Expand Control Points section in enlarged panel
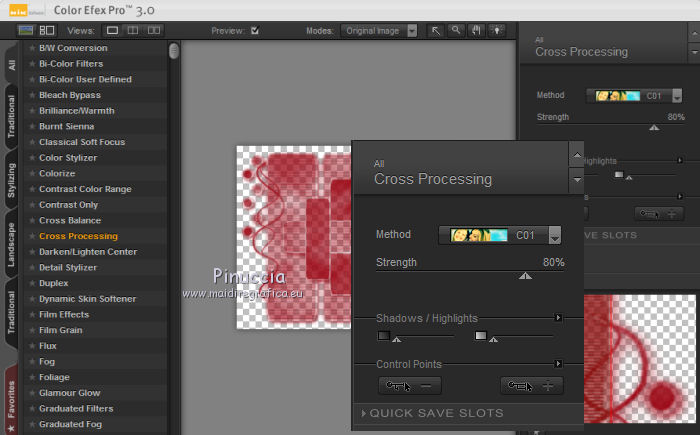Image resolution: width=700 pixels, height=435 pixels. [558, 364]
